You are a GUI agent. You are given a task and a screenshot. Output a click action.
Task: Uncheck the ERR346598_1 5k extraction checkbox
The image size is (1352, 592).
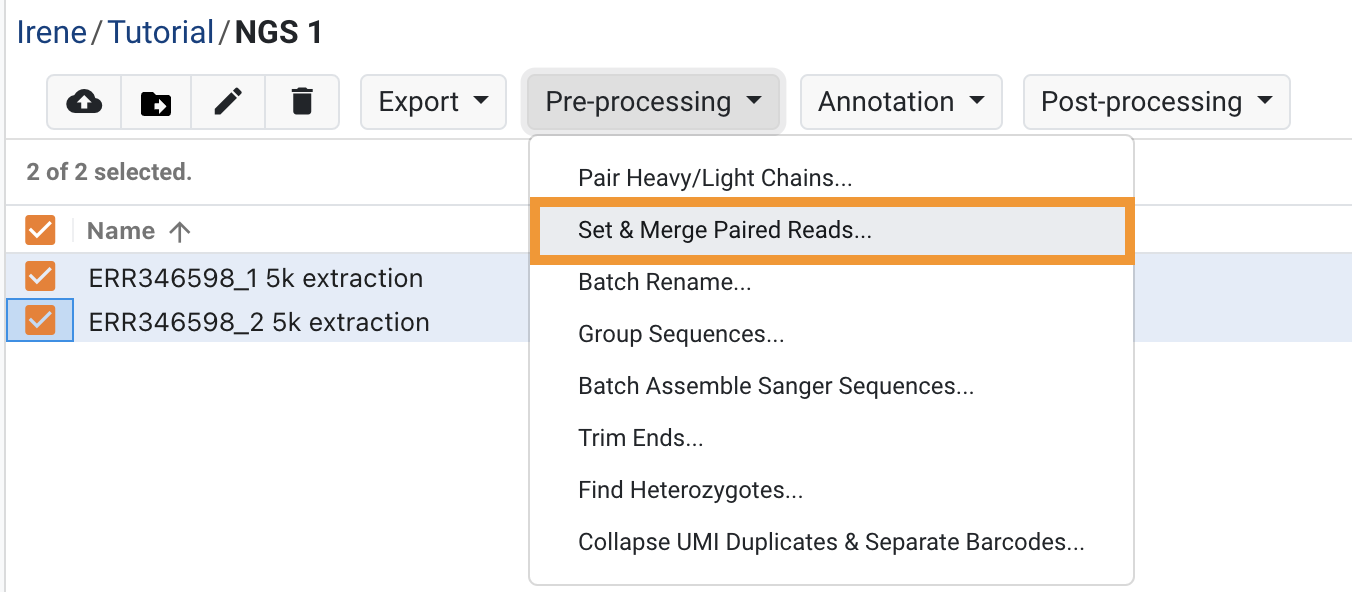40,277
